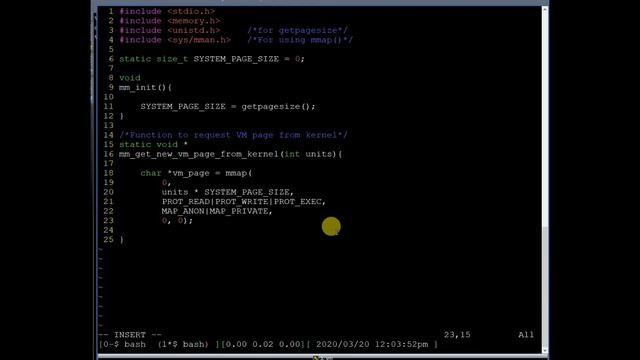
Task: Click the 'void' keyword on line 8
Action: tap(130, 78)
